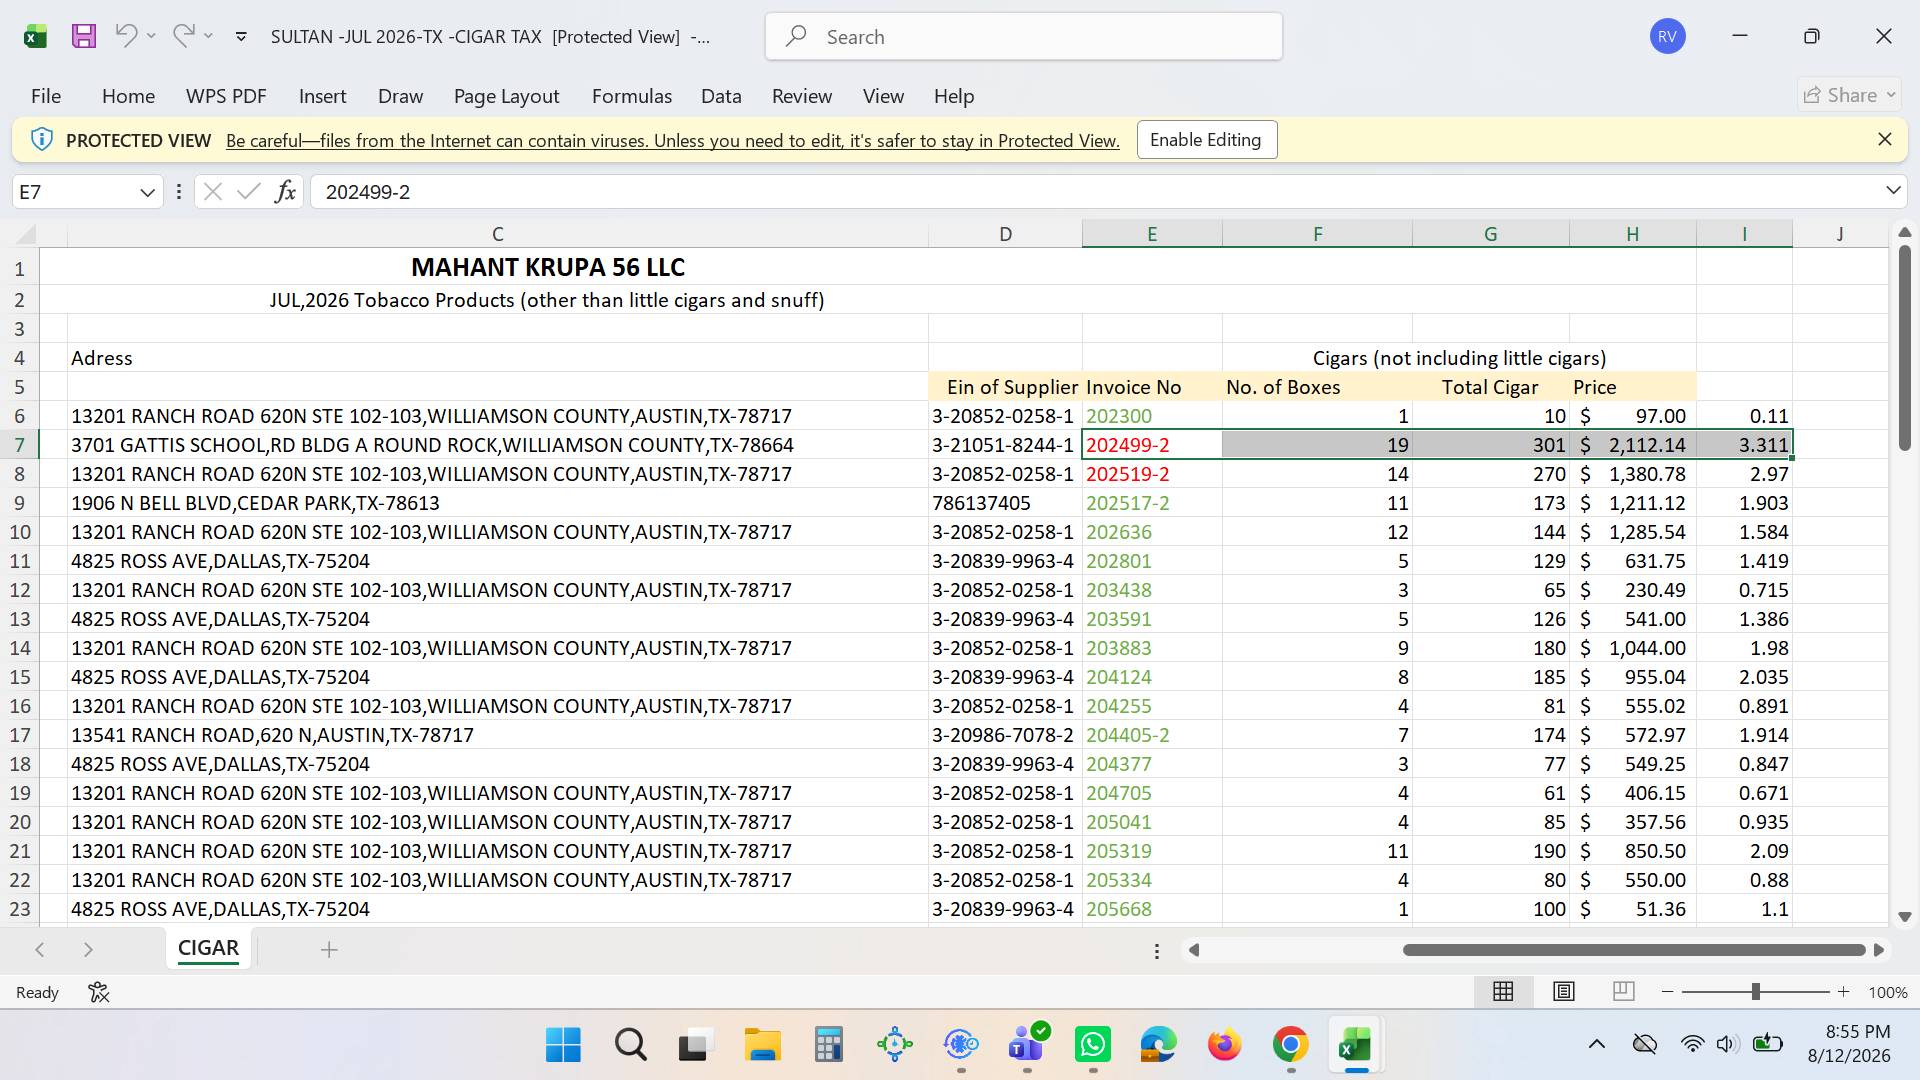Dismiss the Protected View warning bar
Image resolution: width=1920 pixels, height=1080 pixels.
1884,140
